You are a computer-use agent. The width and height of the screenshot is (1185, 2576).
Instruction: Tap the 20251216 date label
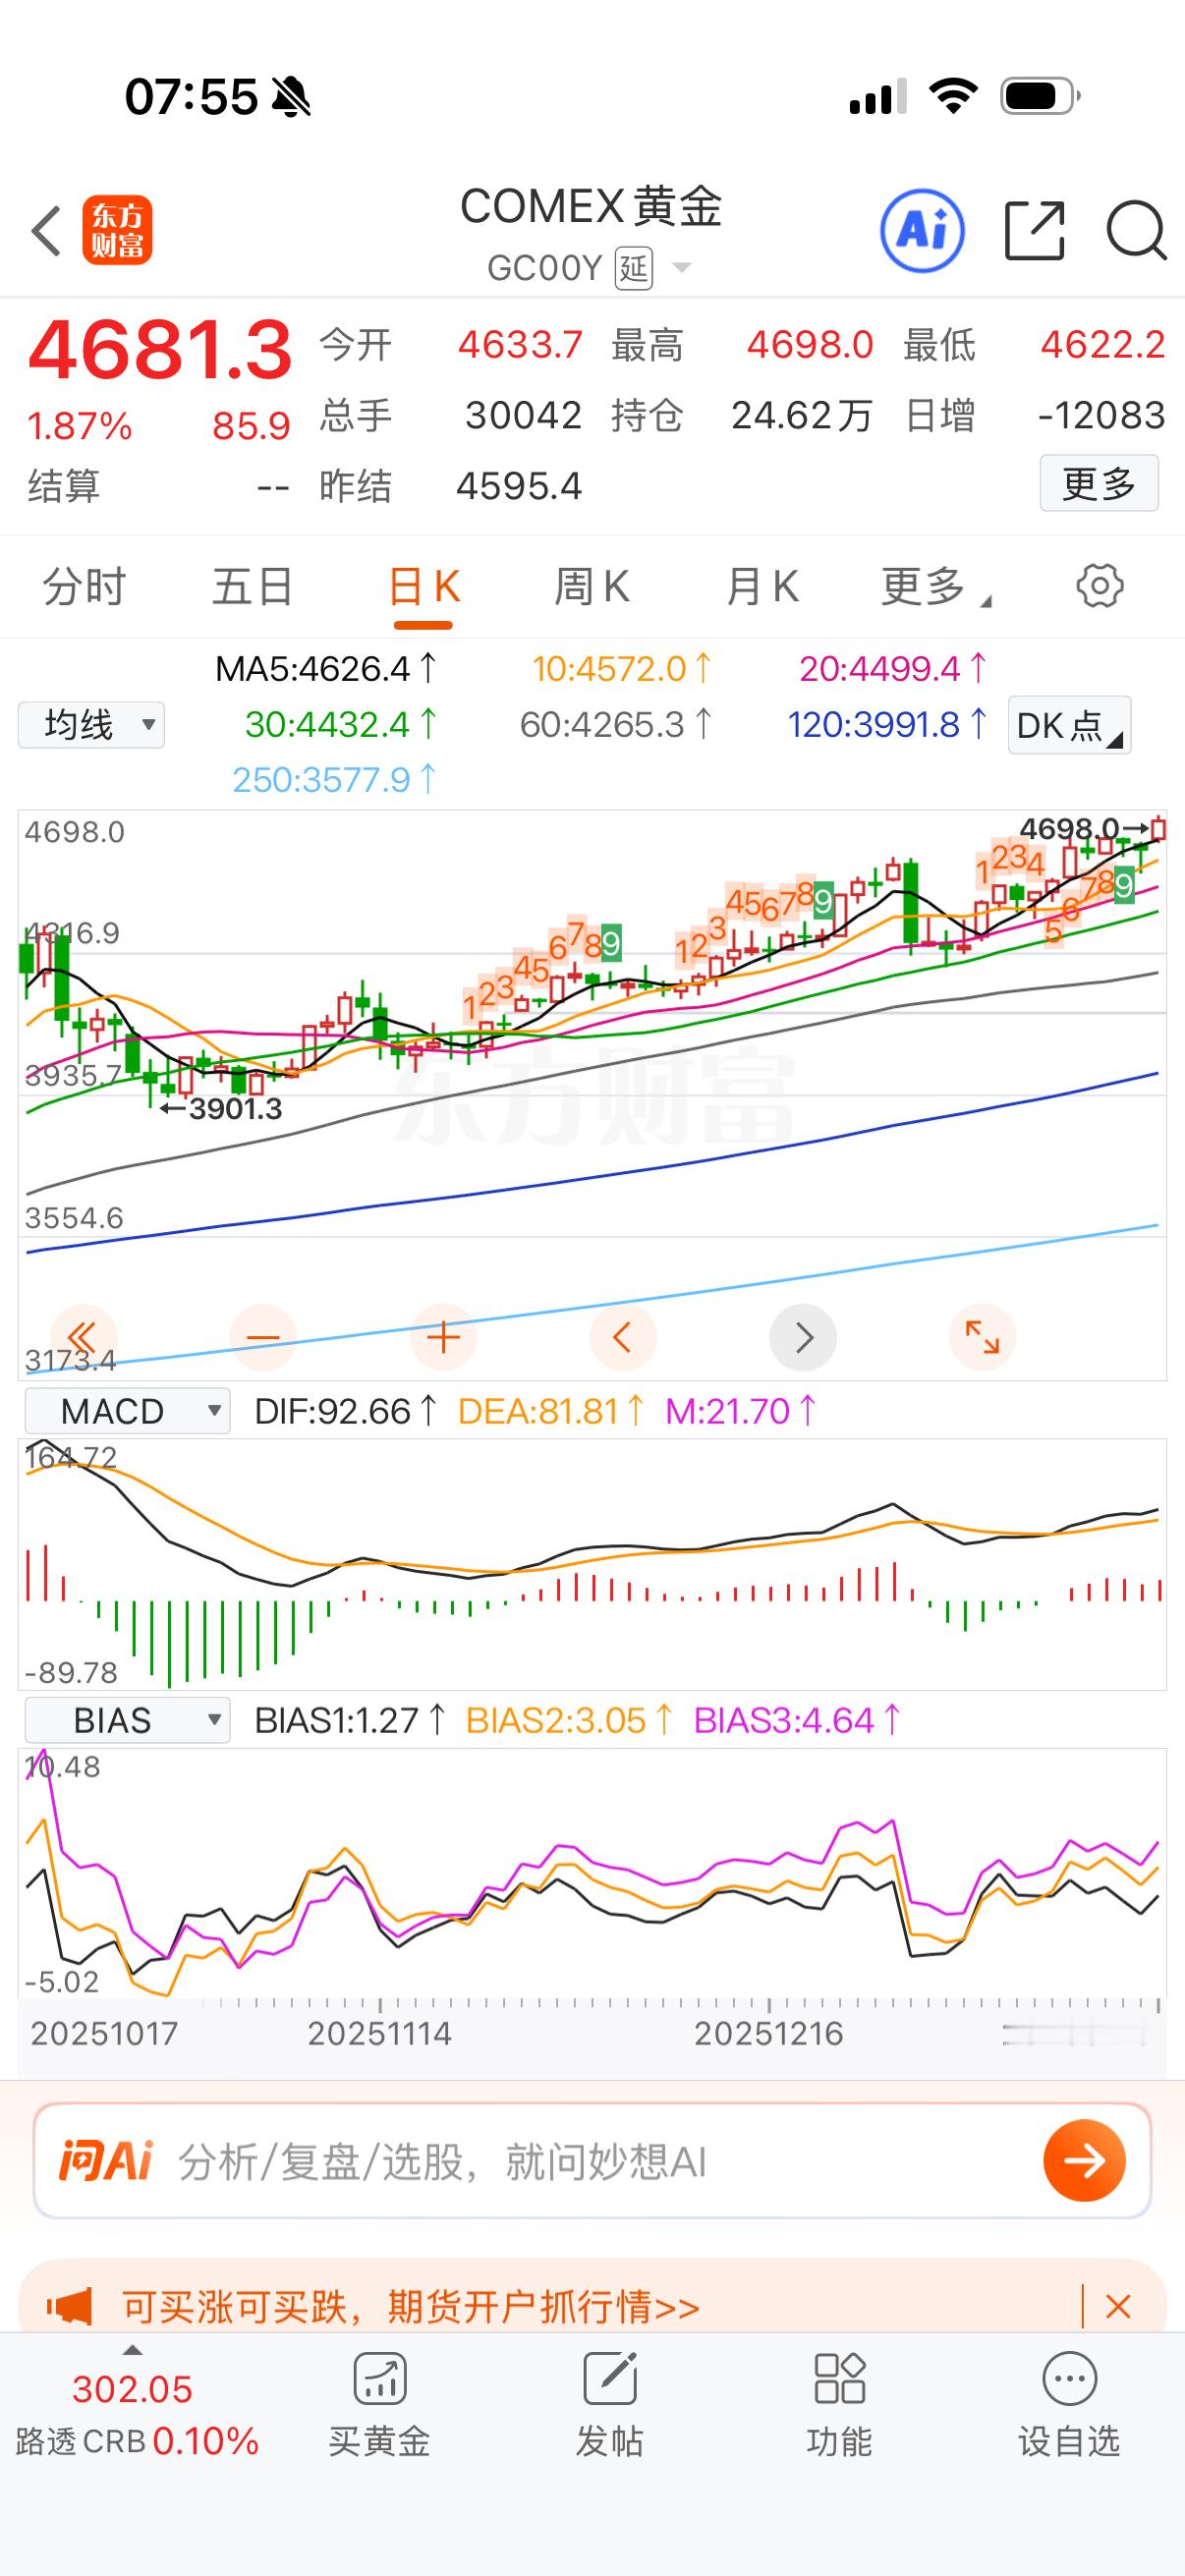768,2033
